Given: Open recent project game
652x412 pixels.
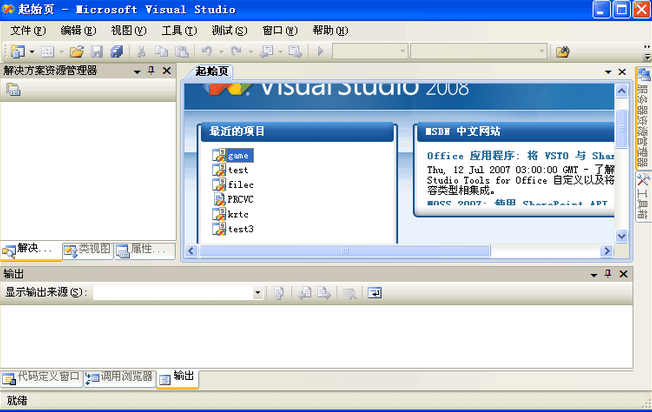Looking at the screenshot, I should (x=233, y=155).
